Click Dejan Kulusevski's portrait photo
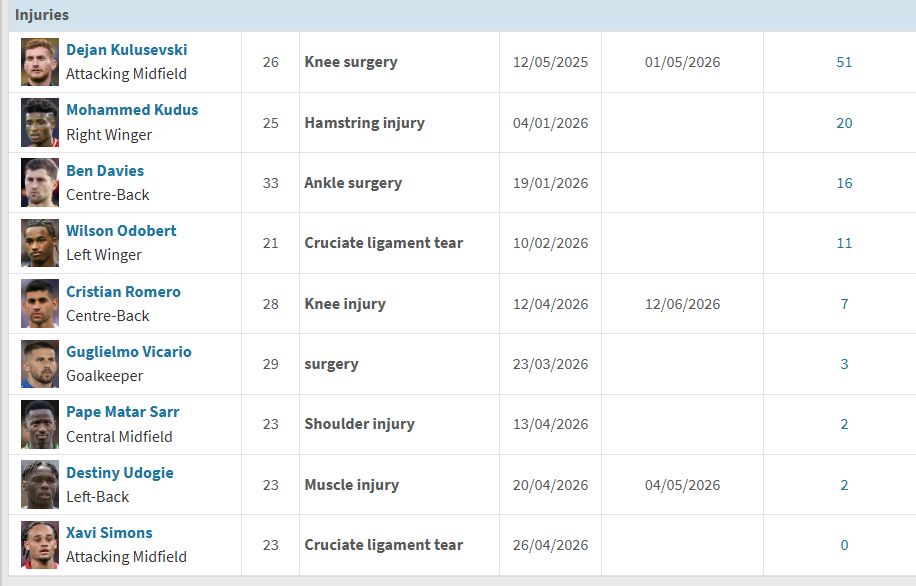The image size is (916, 586). 39,61
